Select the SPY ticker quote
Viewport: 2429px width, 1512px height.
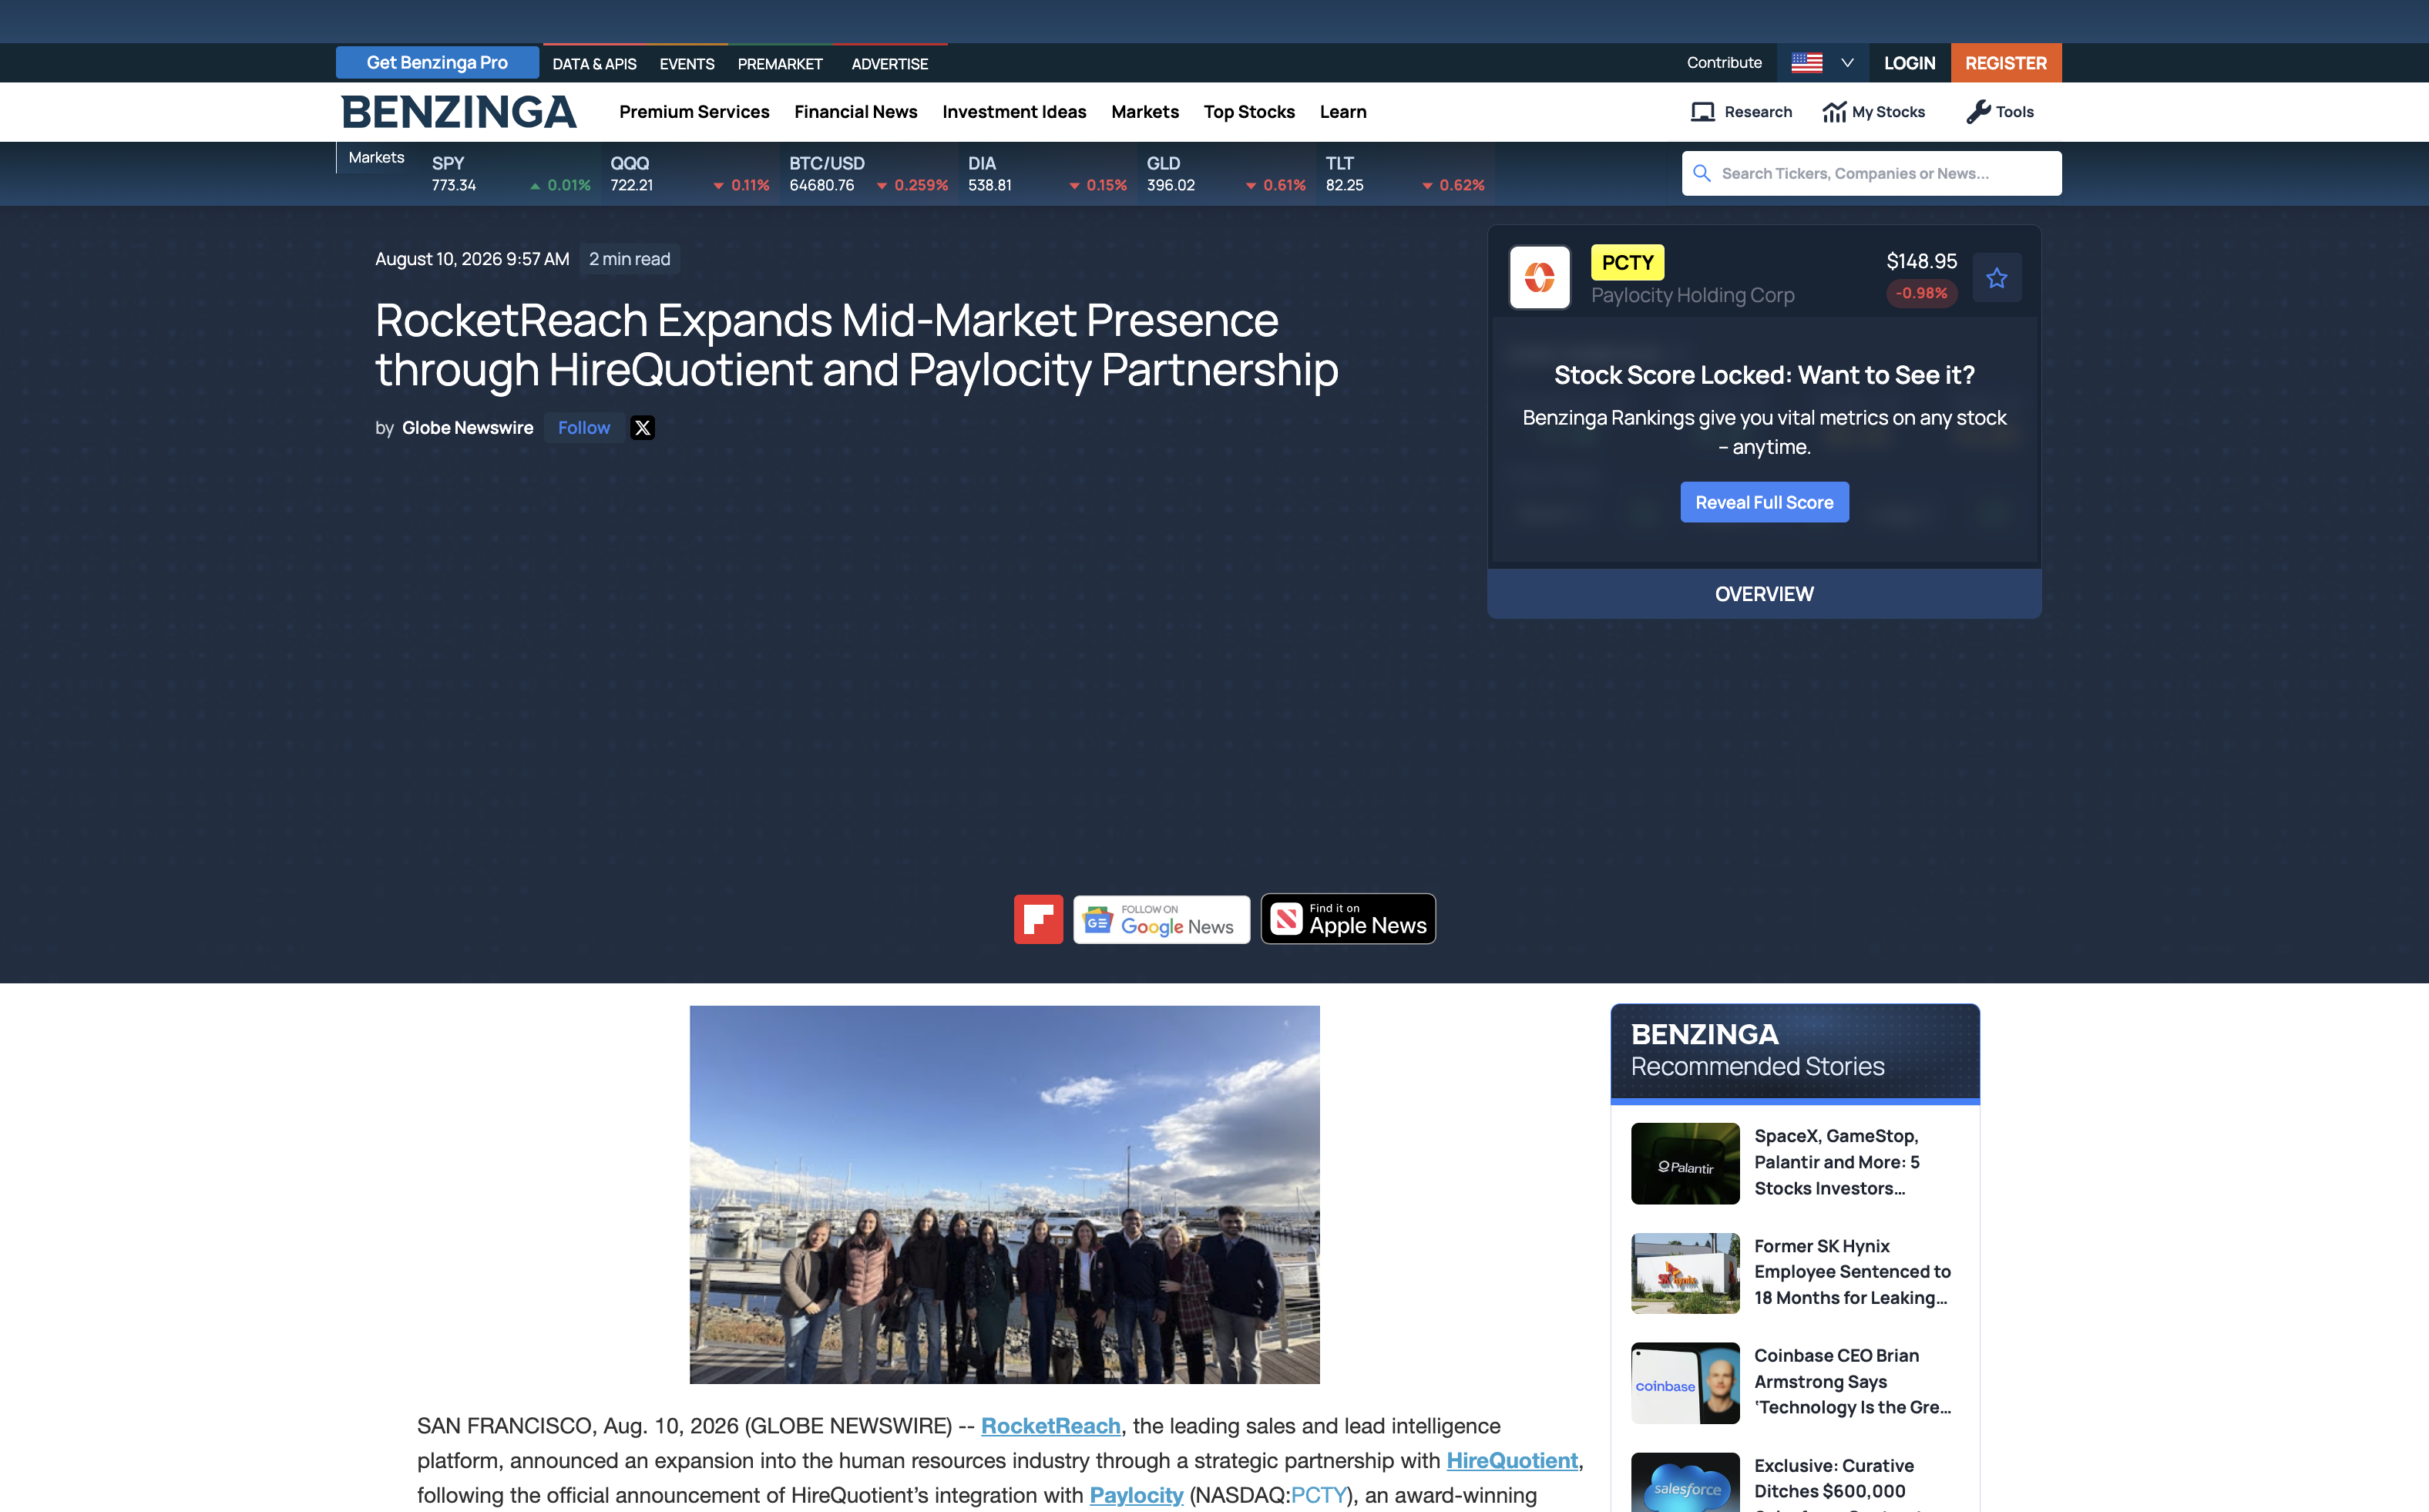tap(511, 174)
